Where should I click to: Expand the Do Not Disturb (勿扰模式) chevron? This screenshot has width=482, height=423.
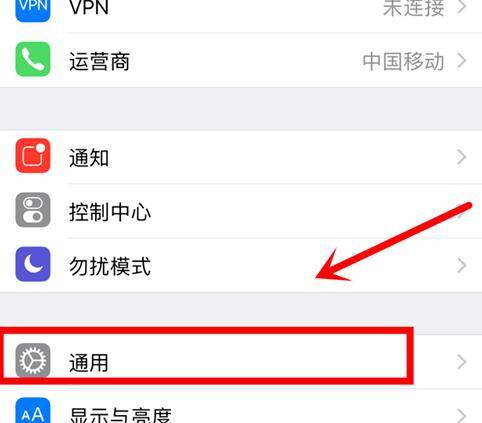(x=461, y=266)
